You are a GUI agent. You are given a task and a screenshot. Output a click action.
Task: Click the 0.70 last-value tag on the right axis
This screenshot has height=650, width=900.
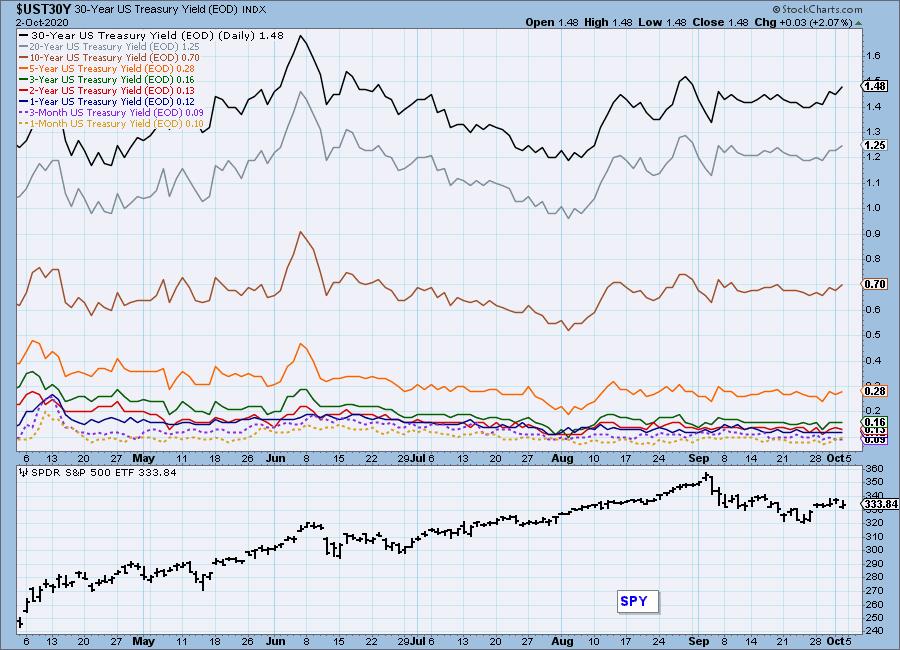click(x=875, y=284)
